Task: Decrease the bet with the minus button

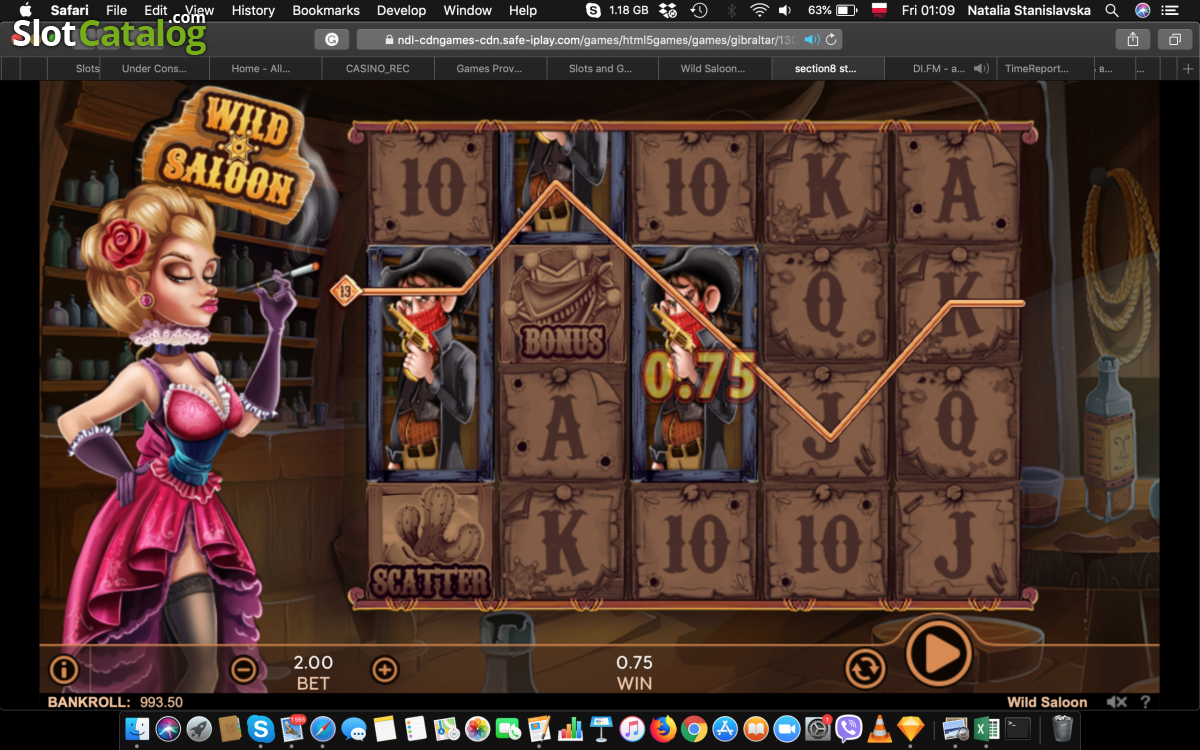Action: [243, 669]
